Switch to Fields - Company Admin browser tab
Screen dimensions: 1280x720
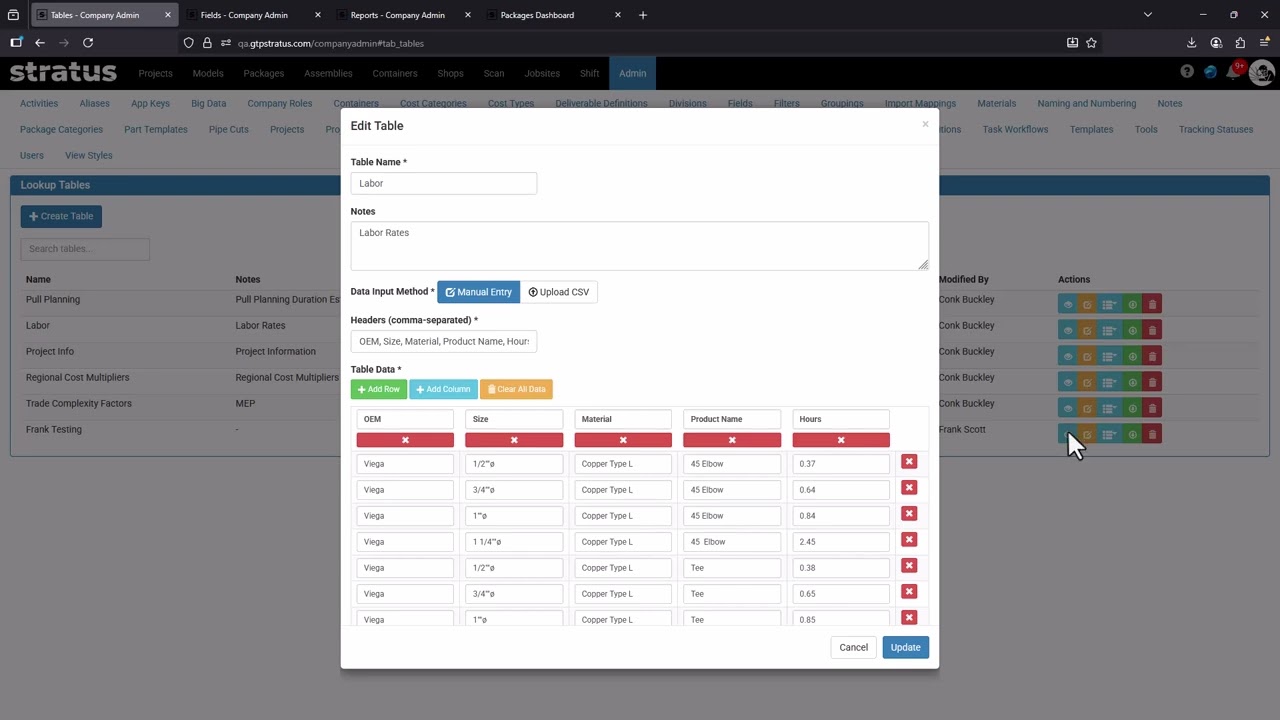[254, 15]
